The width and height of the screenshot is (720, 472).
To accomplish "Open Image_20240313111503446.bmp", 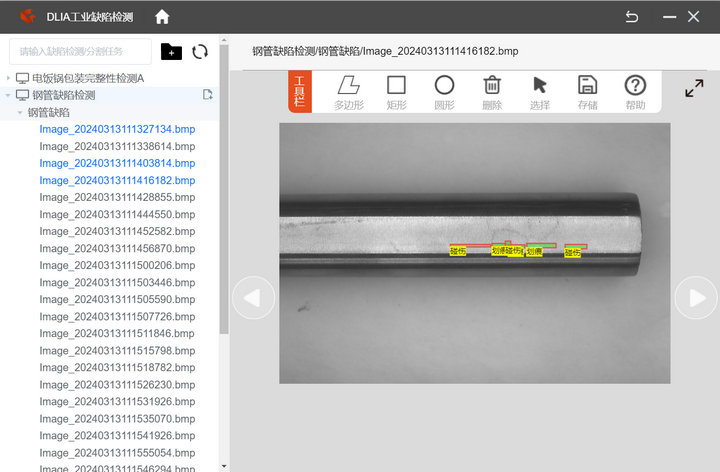I will (x=117, y=282).
